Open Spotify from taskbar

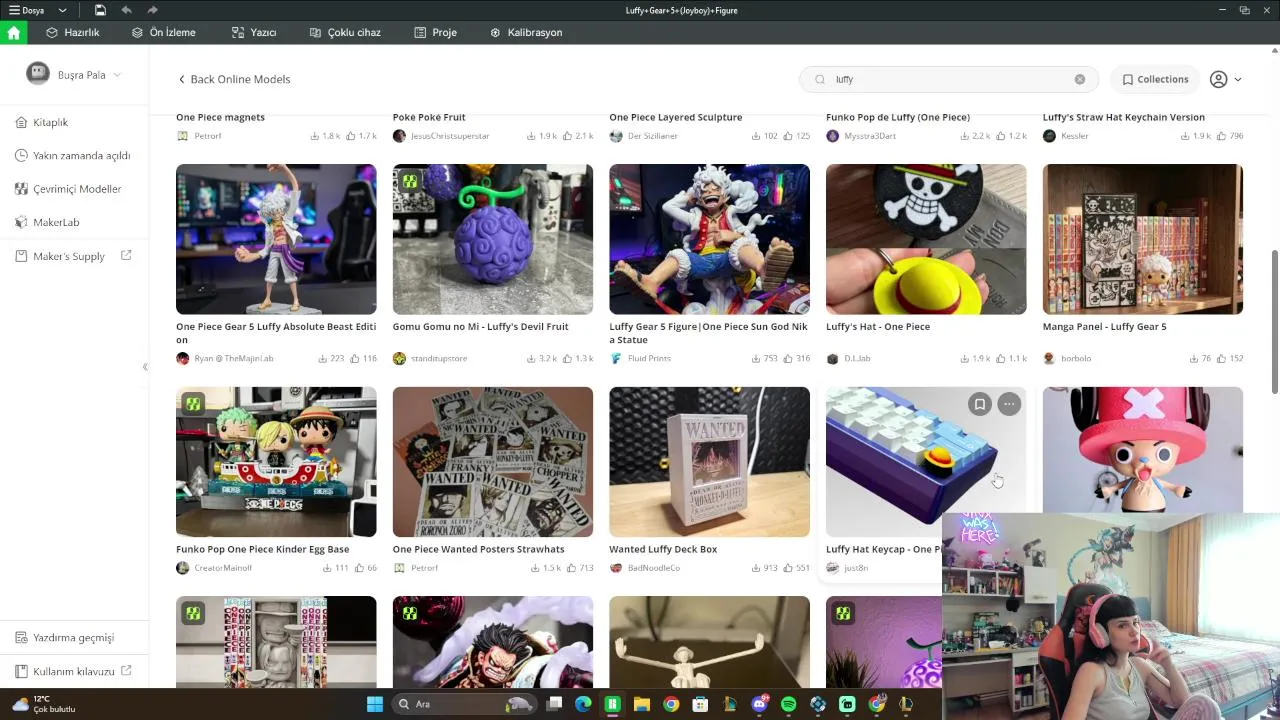point(789,704)
